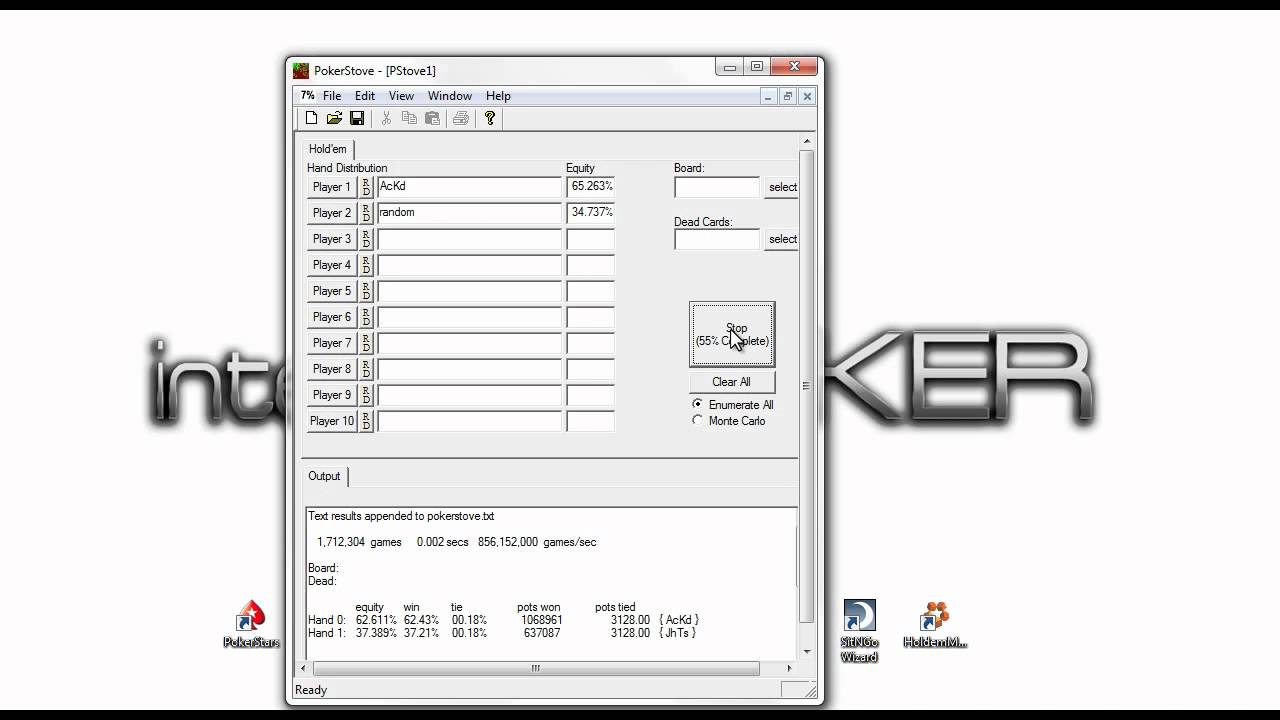Open the Window menu
The width and height of the screenshot is (1280, 720).
(450, 96)
